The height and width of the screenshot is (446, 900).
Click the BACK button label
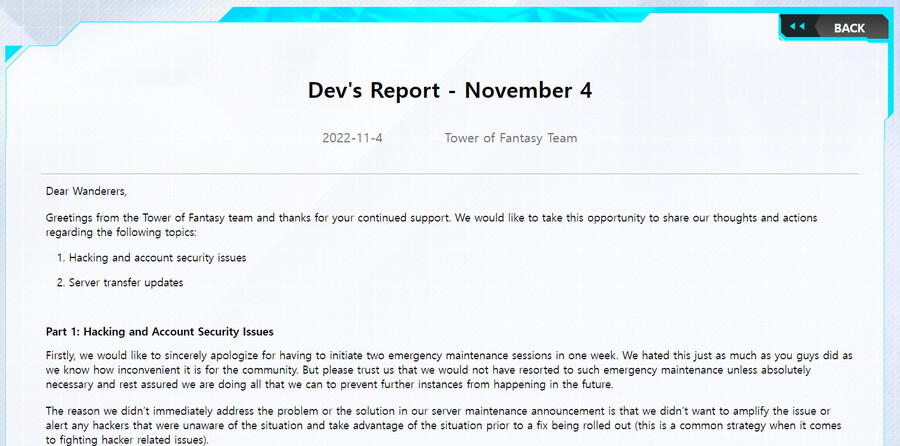pyautogui.click(x=848, y=28)
